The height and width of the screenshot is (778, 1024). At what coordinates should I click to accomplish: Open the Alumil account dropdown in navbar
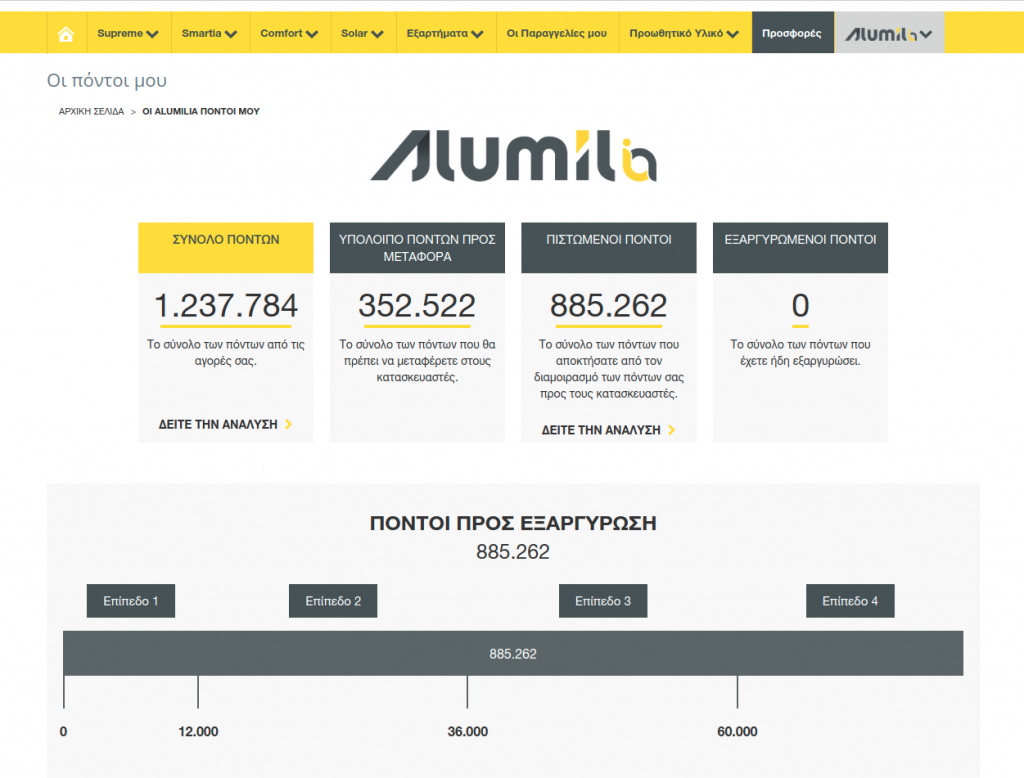889,34
